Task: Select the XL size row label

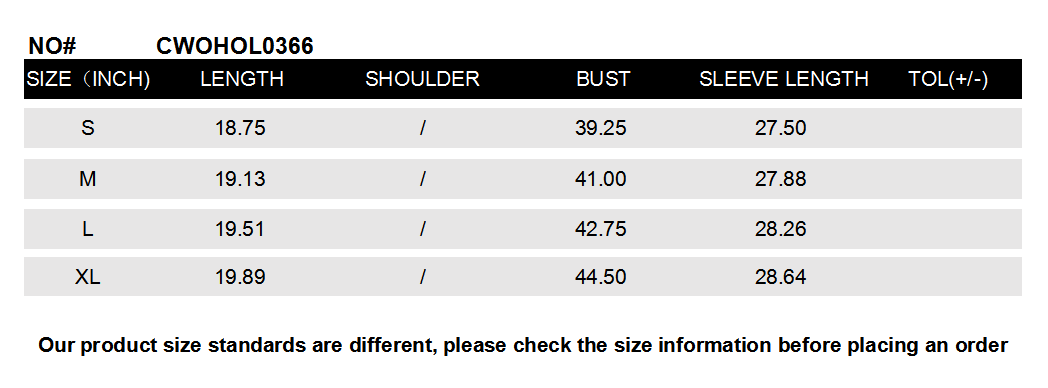Action: pos(88,276)
